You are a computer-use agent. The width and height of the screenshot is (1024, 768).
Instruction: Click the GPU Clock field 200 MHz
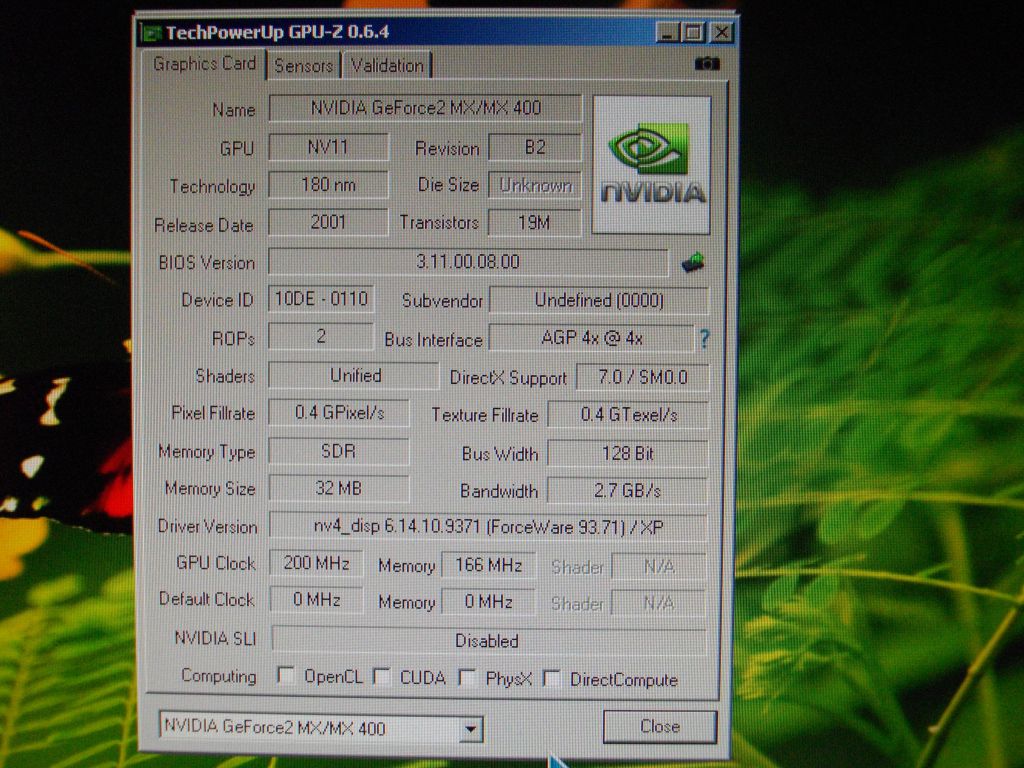(x=316, y=563)
